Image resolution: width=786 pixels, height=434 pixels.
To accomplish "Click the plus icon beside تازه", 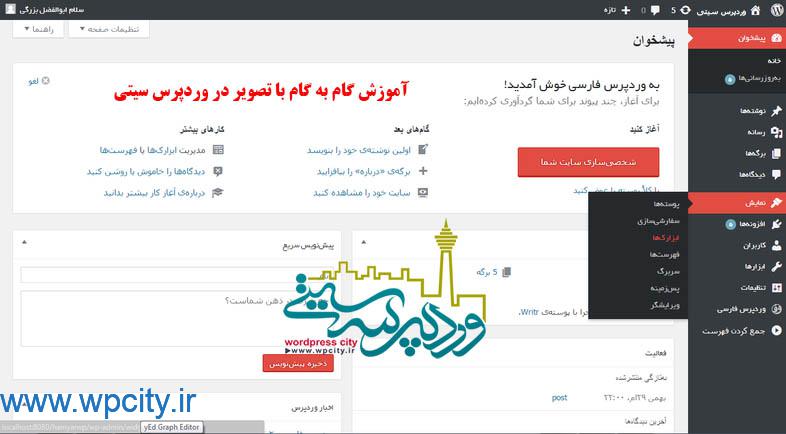I will point(626,10).
